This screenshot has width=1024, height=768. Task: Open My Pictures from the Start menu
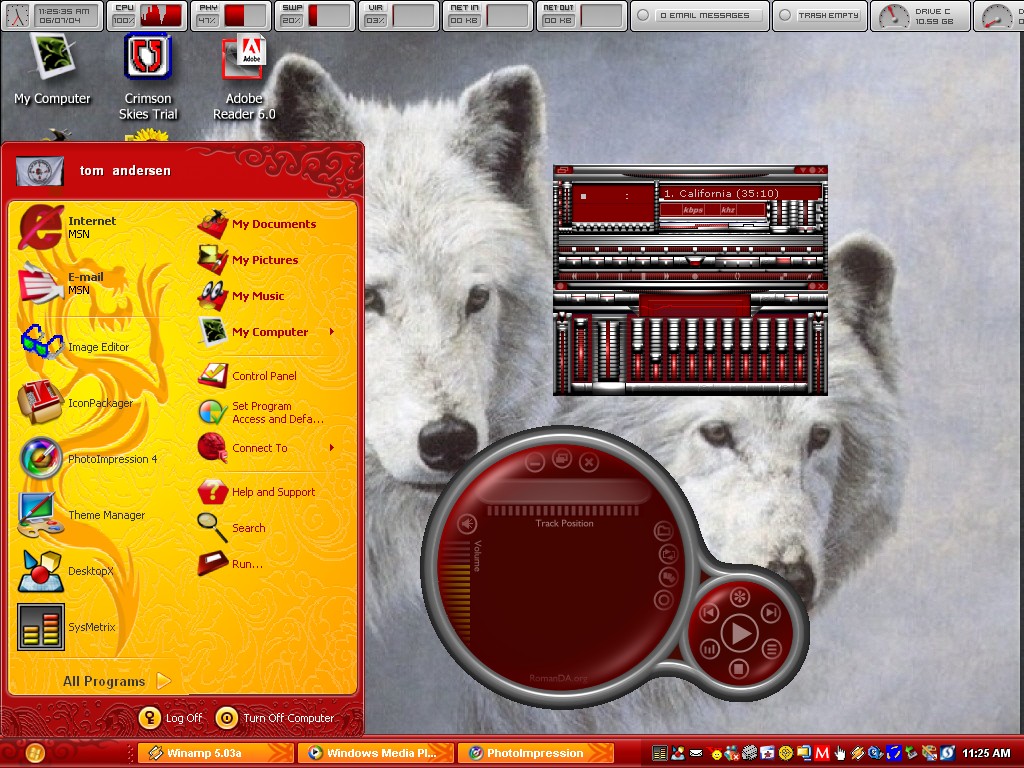[248, 260]
